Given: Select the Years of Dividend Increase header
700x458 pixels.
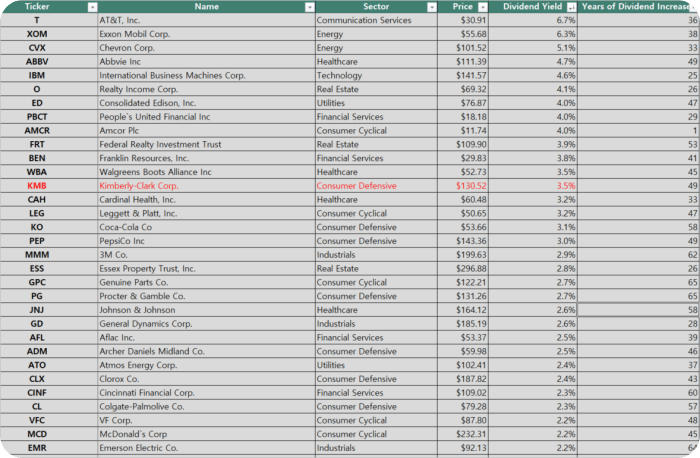Looking at the screenshot, I should coord(638,7).
